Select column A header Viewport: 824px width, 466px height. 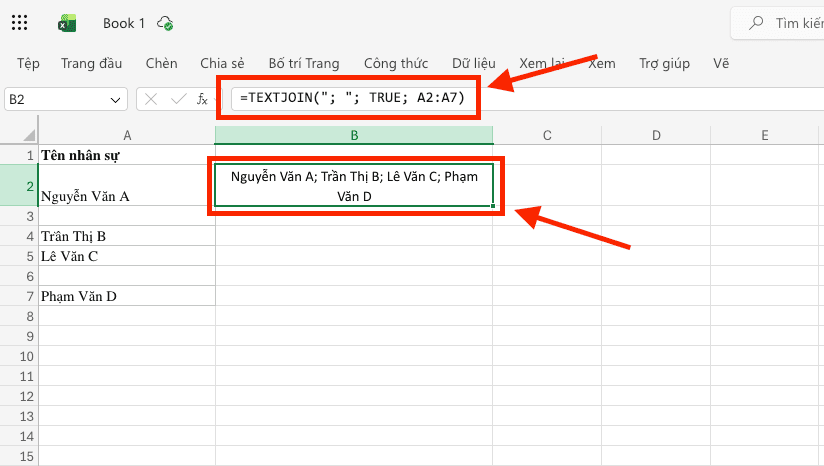127,136
